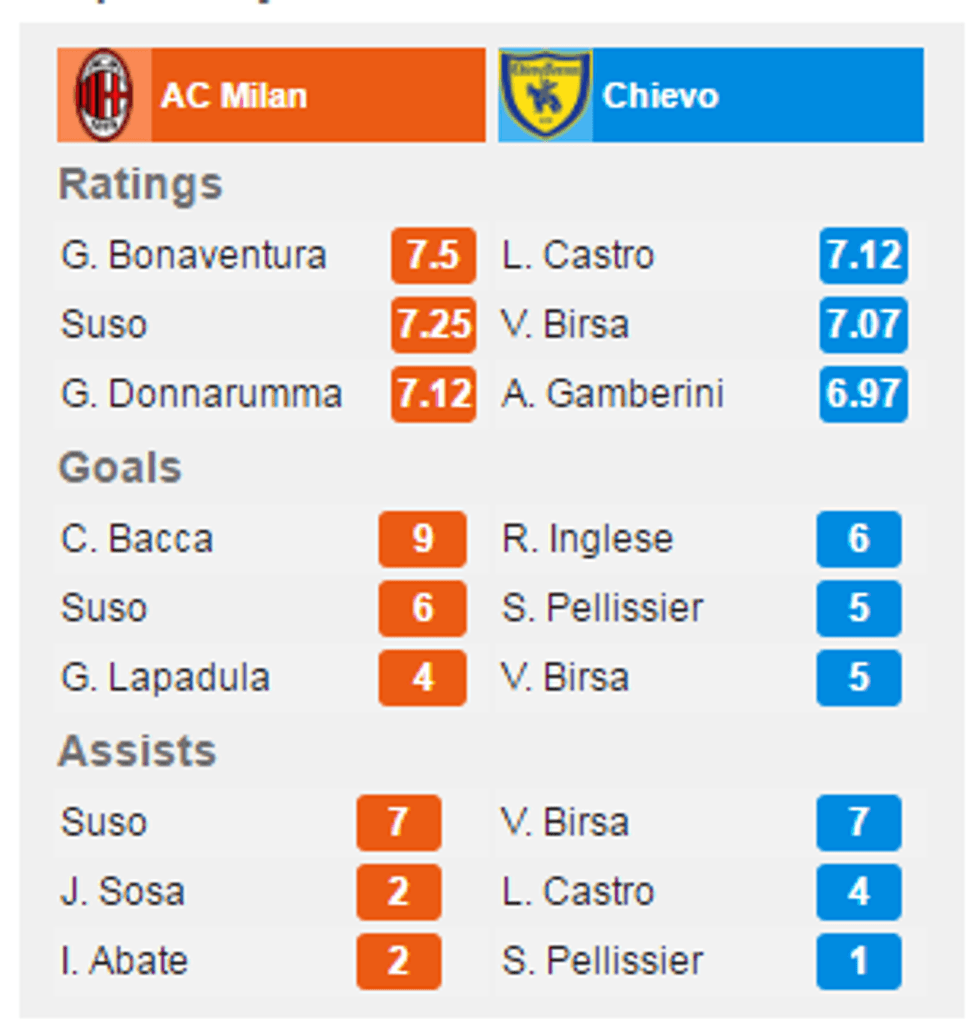Click Bonaventura's 7.5 rating badge

[x=433, y=256]
